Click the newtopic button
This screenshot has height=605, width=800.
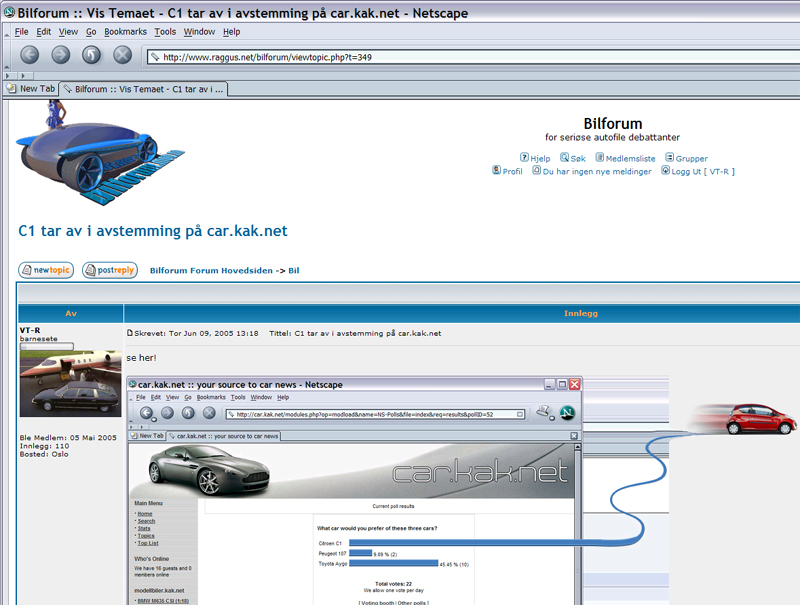(46, 270)
